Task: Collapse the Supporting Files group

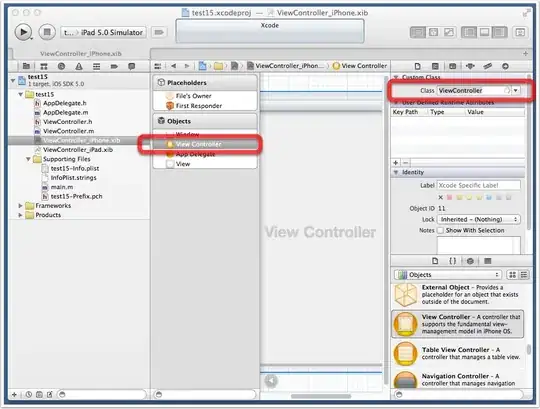Action: [x=28, y=159]
